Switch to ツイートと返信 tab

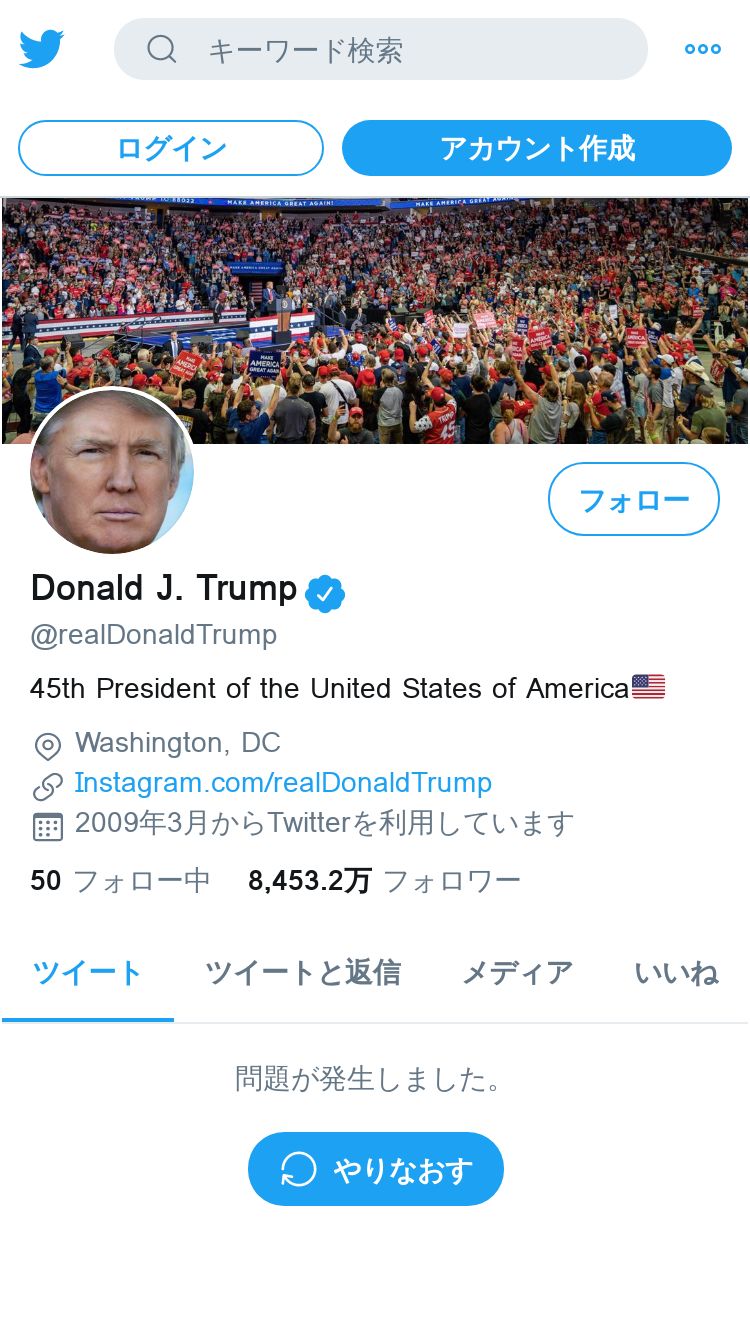click(x=303, y=973)
